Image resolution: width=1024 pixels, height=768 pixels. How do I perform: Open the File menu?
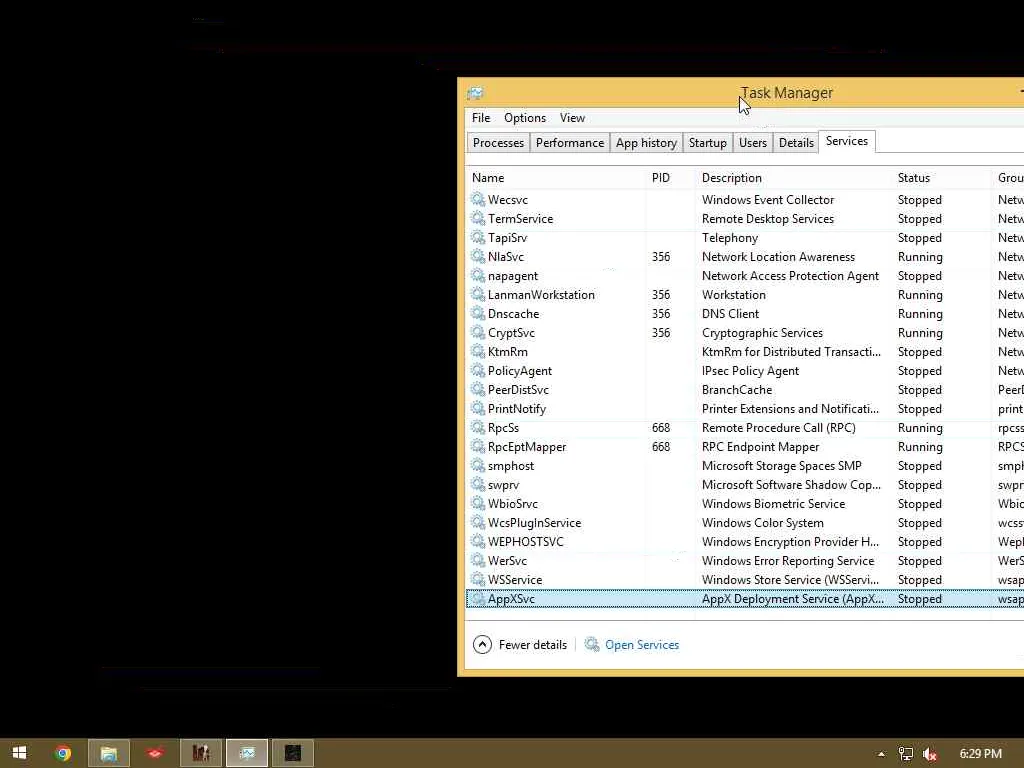tap(481, 118)
